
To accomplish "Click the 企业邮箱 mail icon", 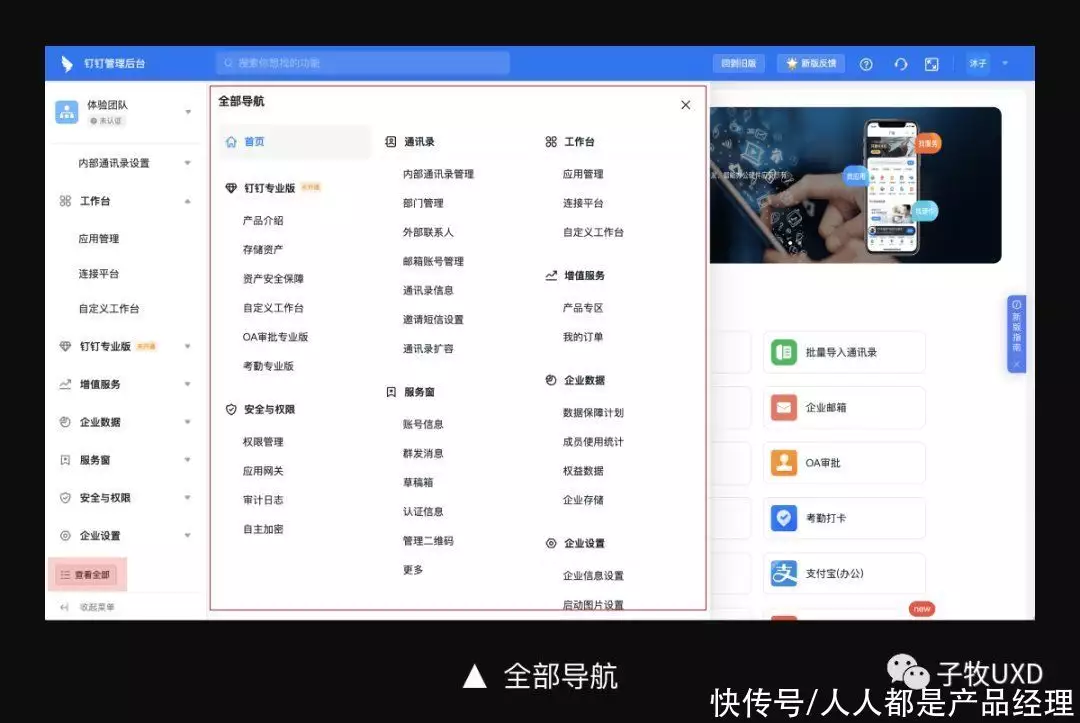I will coord(786,407).
